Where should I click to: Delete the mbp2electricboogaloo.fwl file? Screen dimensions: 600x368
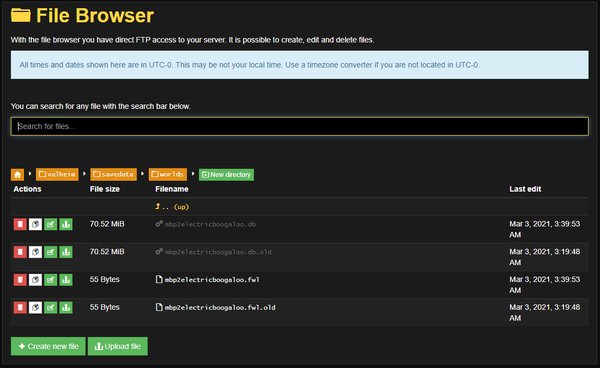[20, 280]
